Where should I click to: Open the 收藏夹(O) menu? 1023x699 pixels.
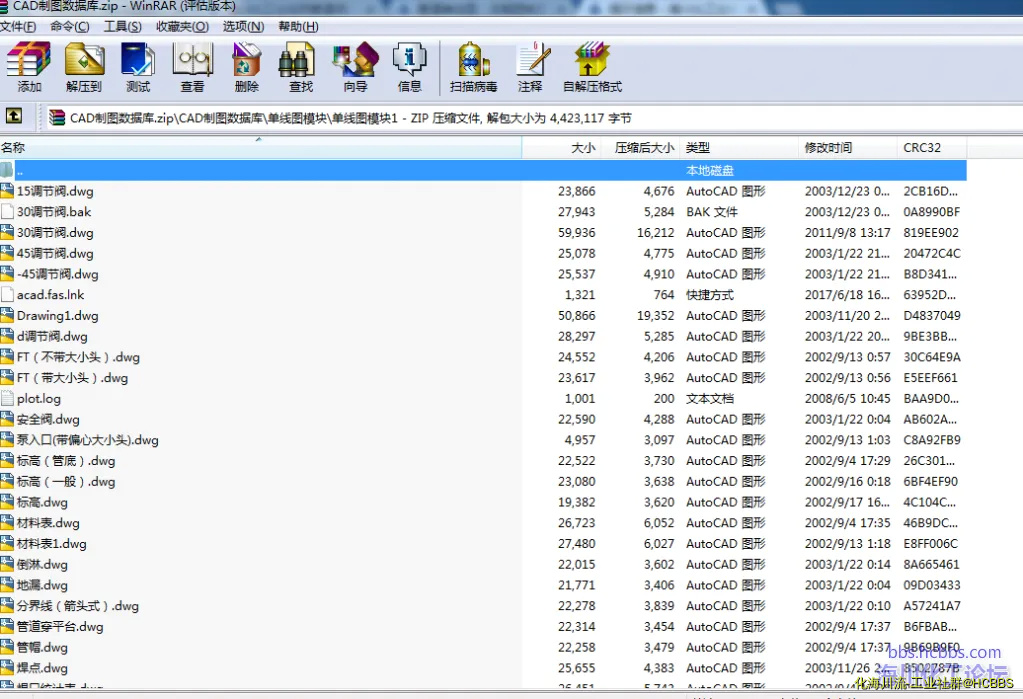click(x=183, y=27)
